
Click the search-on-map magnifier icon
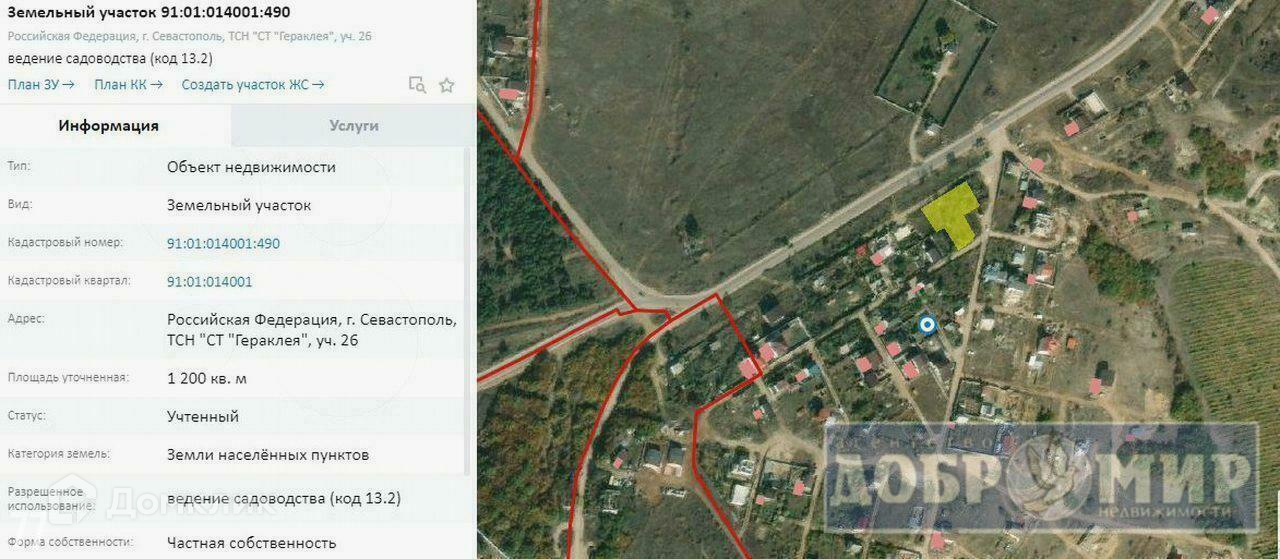pyautogui.click(x=417, y=85)
